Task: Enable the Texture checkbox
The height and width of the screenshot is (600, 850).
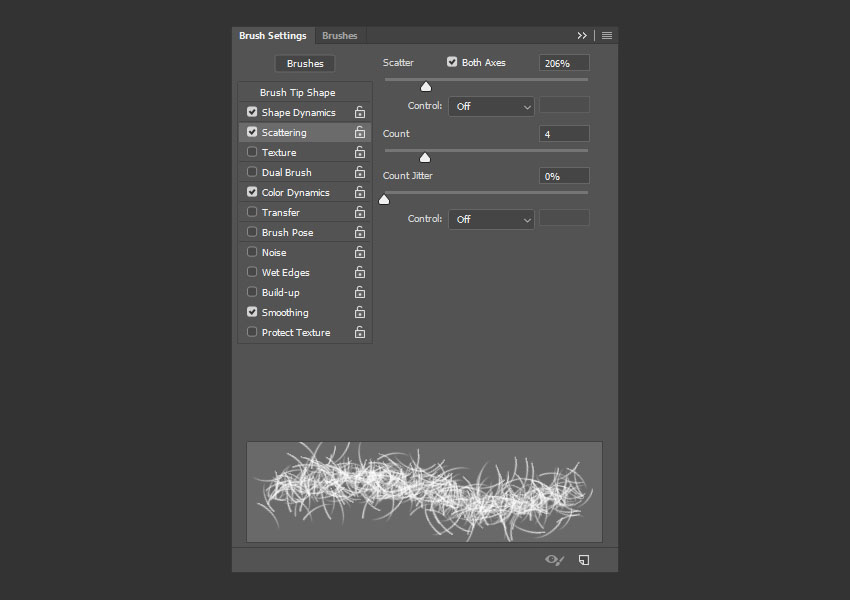Action: [x=252, y=152]
